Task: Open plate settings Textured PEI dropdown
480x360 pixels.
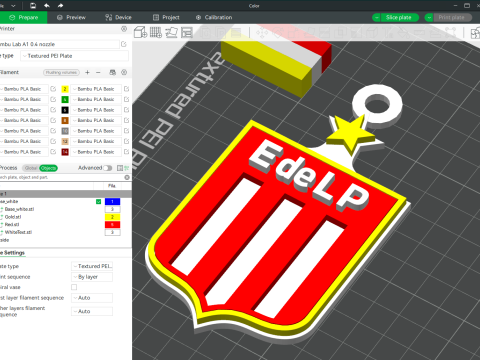Action: (92, 266)
